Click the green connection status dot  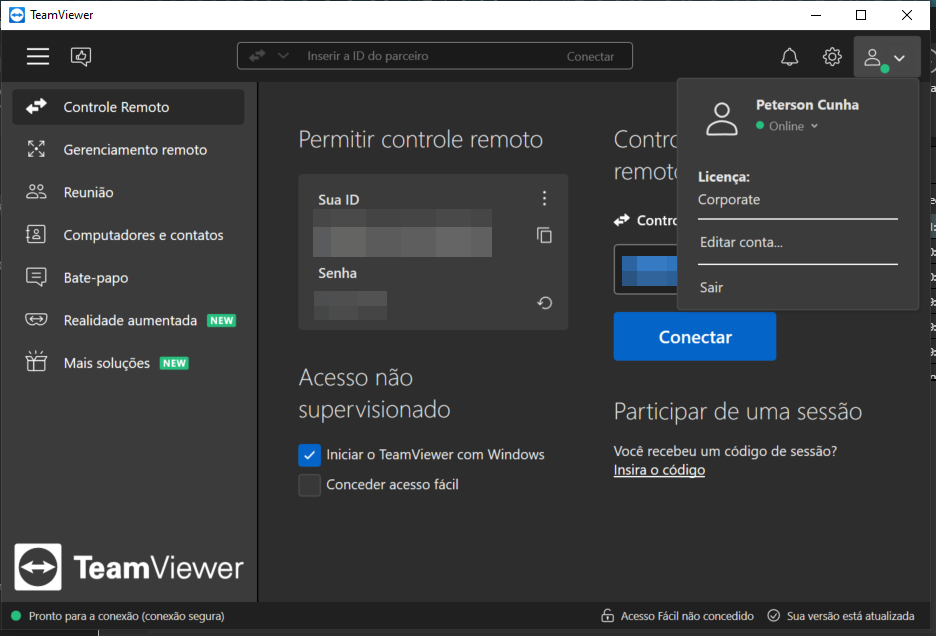16,616
